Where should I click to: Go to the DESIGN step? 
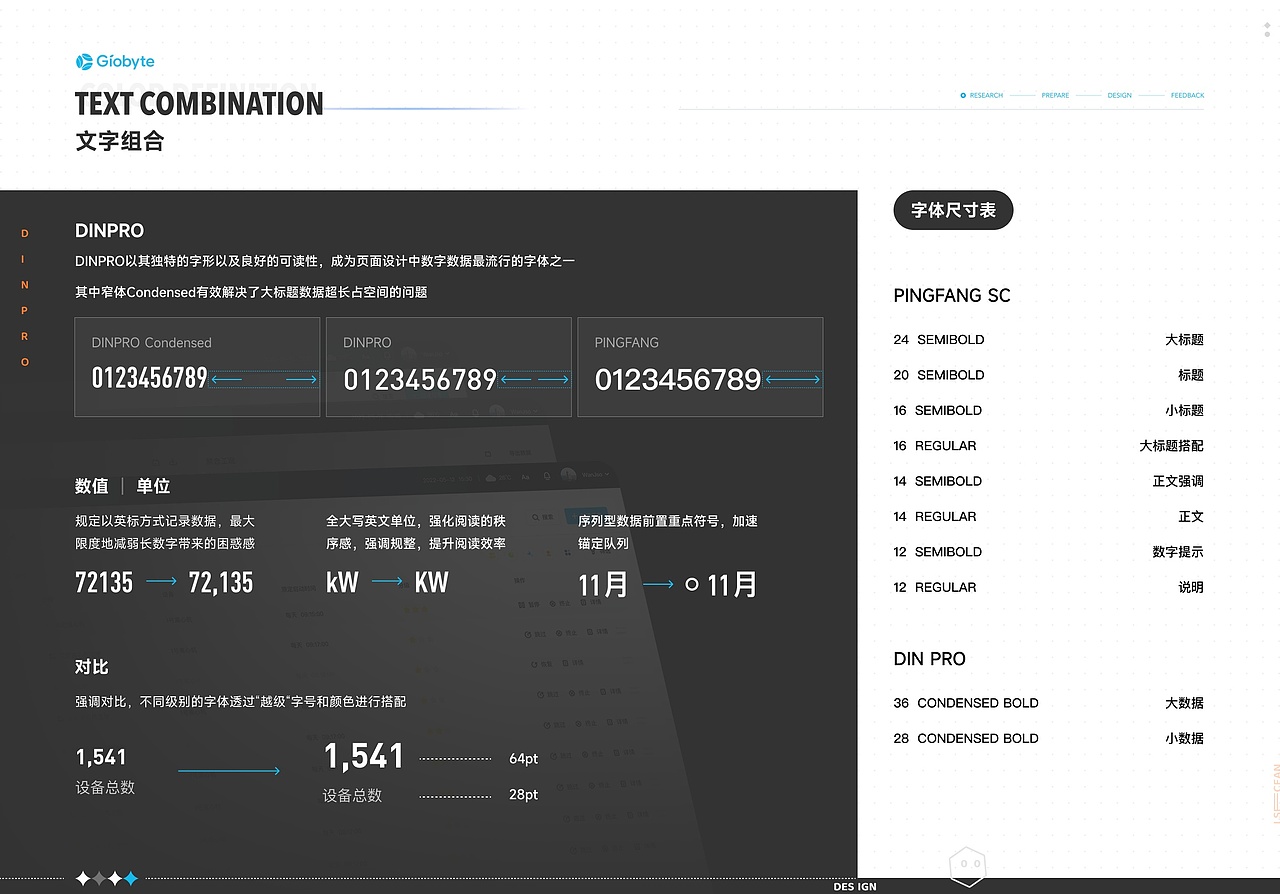pyautogui.click(x=1119, y=96)
